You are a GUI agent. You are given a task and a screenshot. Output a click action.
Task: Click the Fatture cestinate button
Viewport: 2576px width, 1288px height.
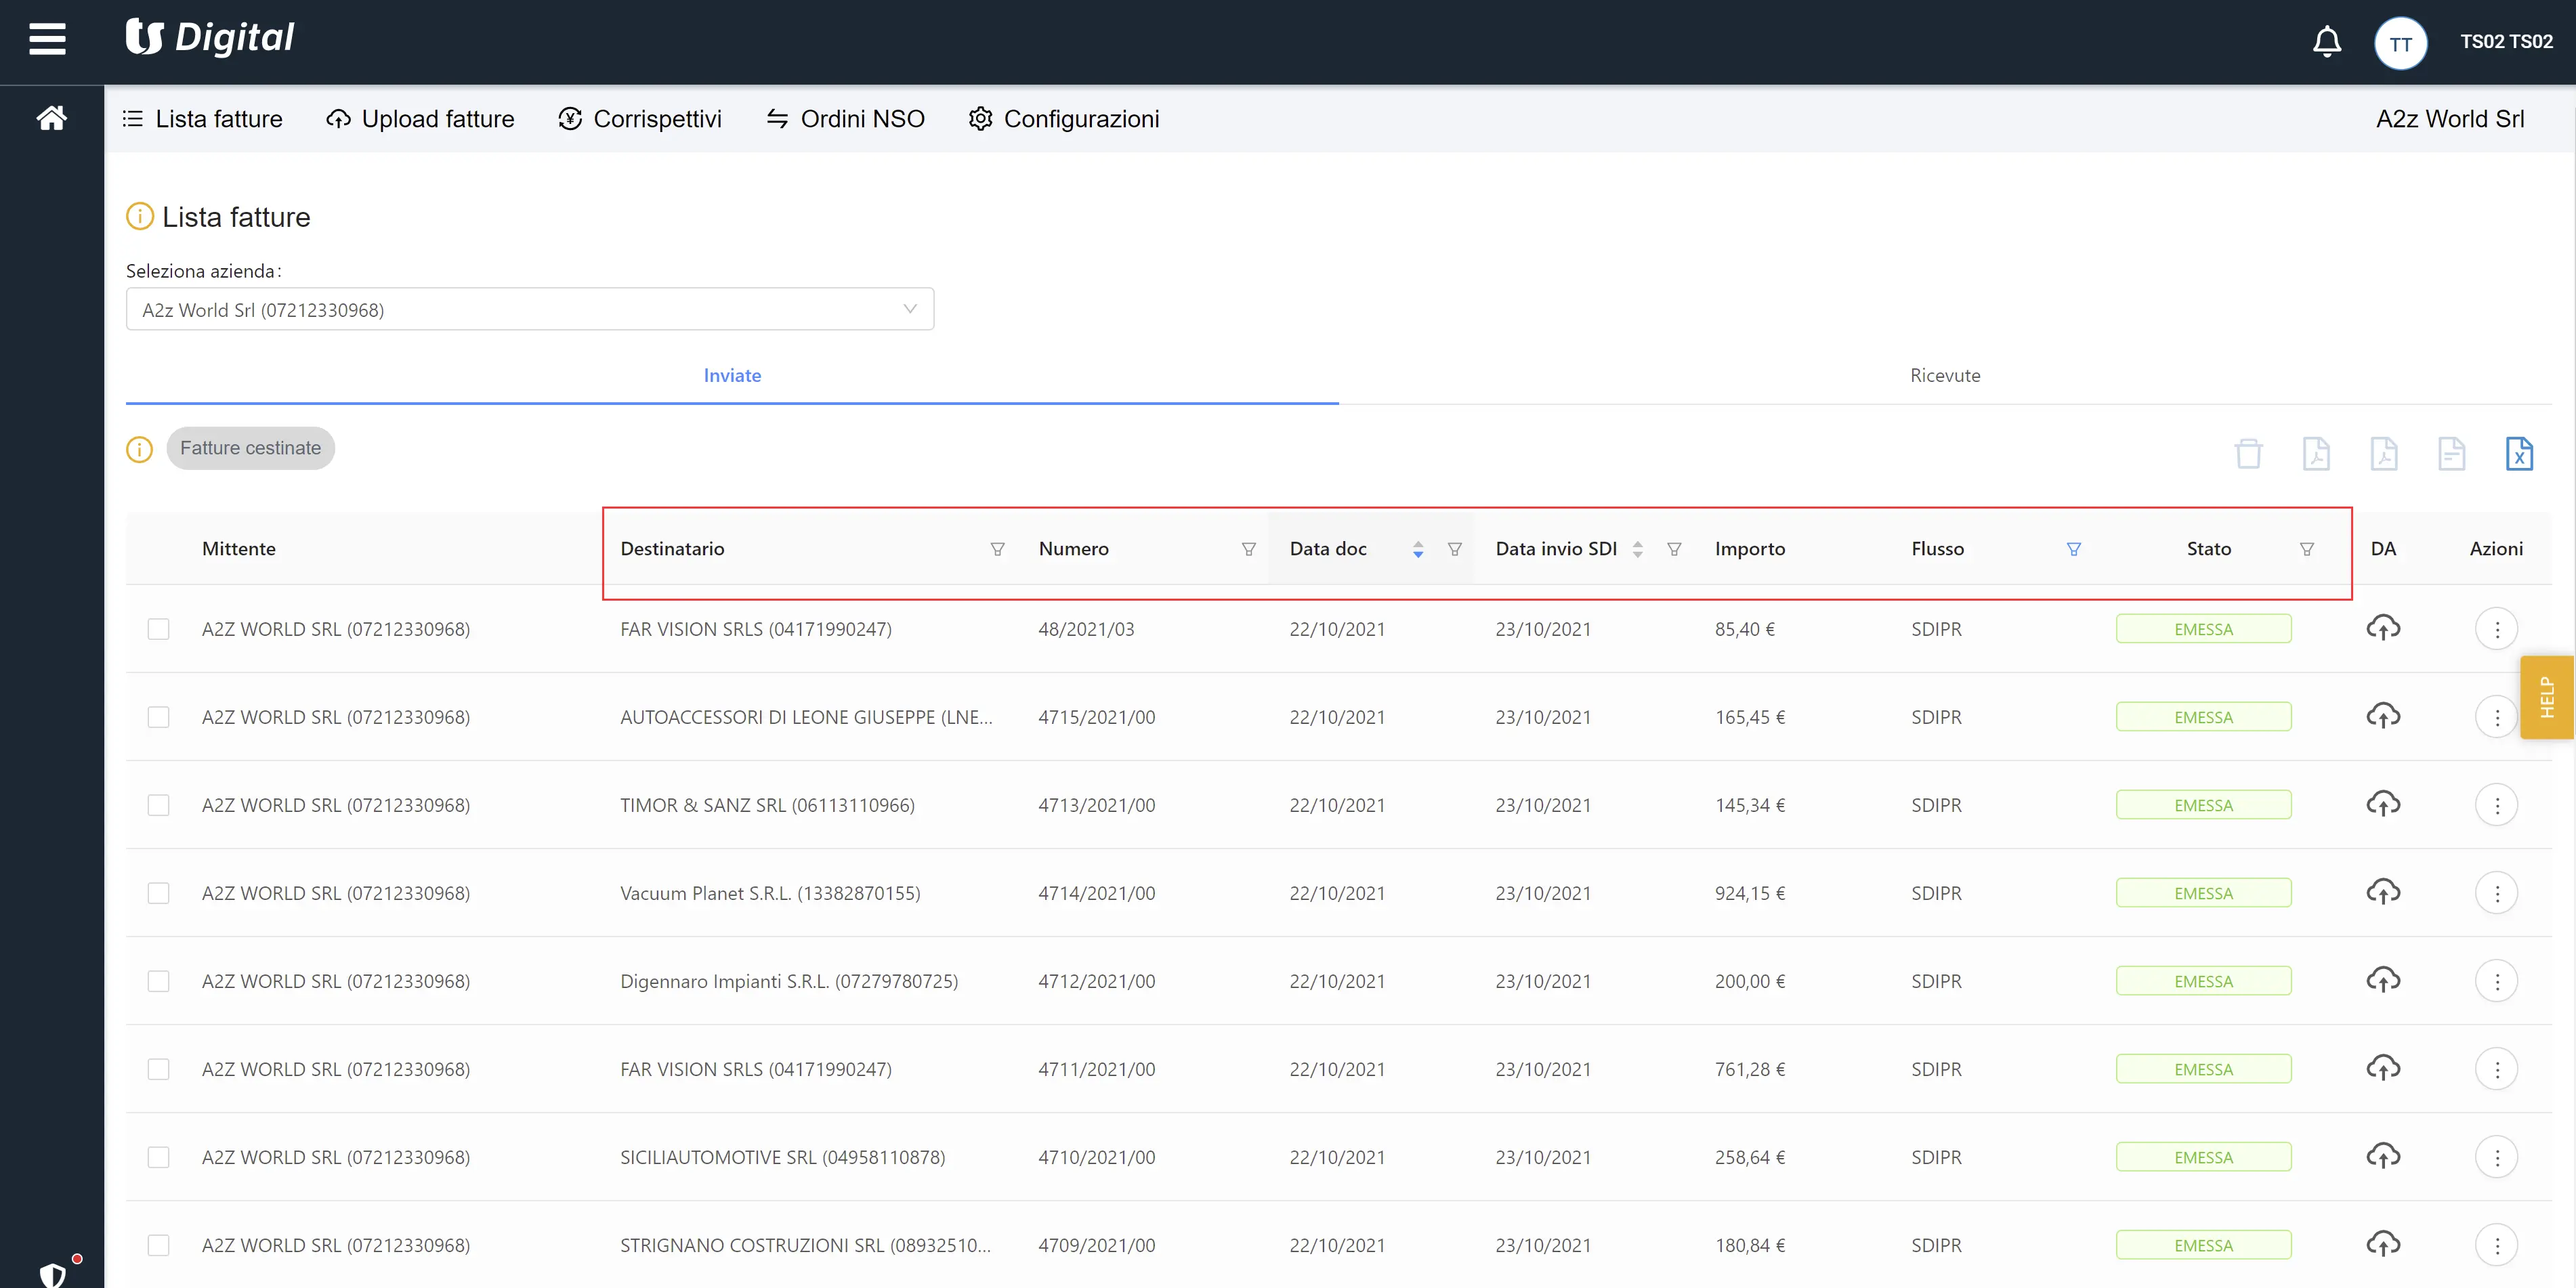tap(250, 448)
